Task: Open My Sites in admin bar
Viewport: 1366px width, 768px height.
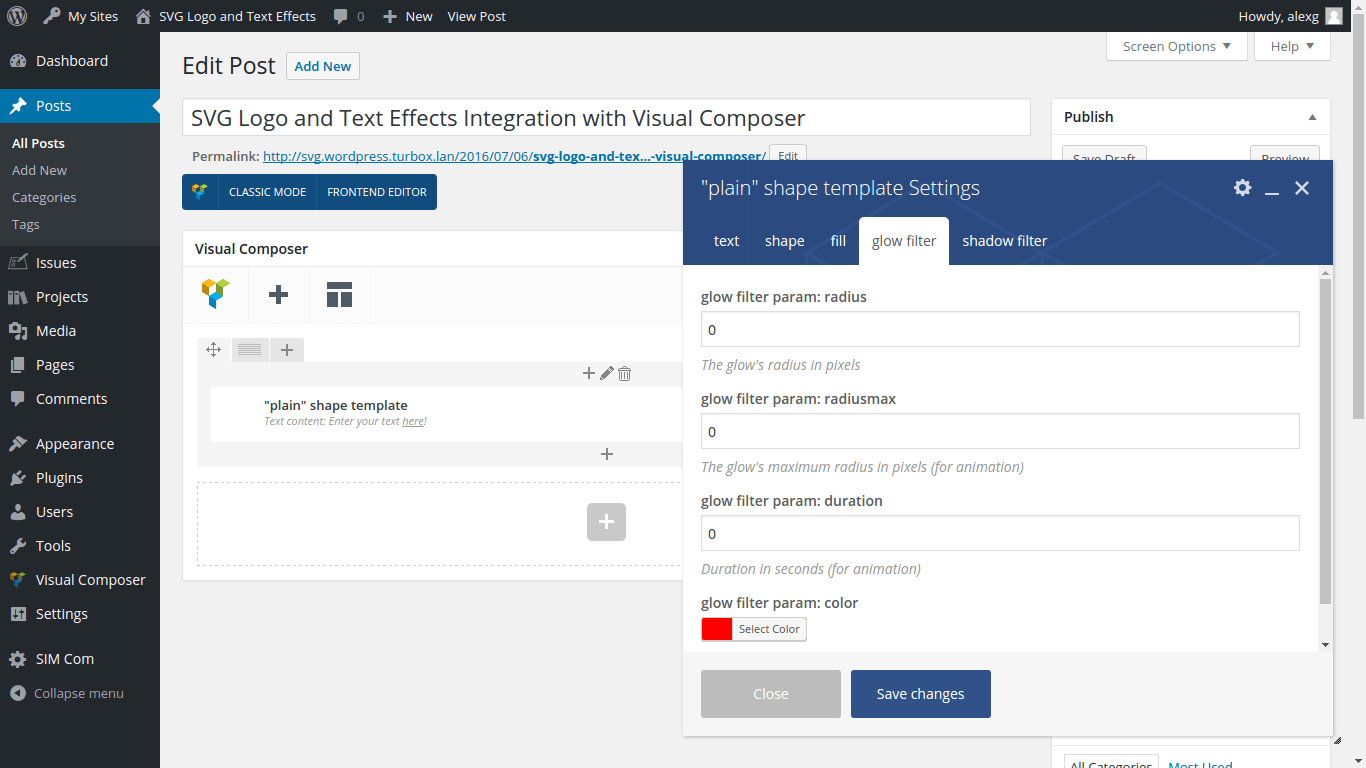Action: (x=80, y=16)
